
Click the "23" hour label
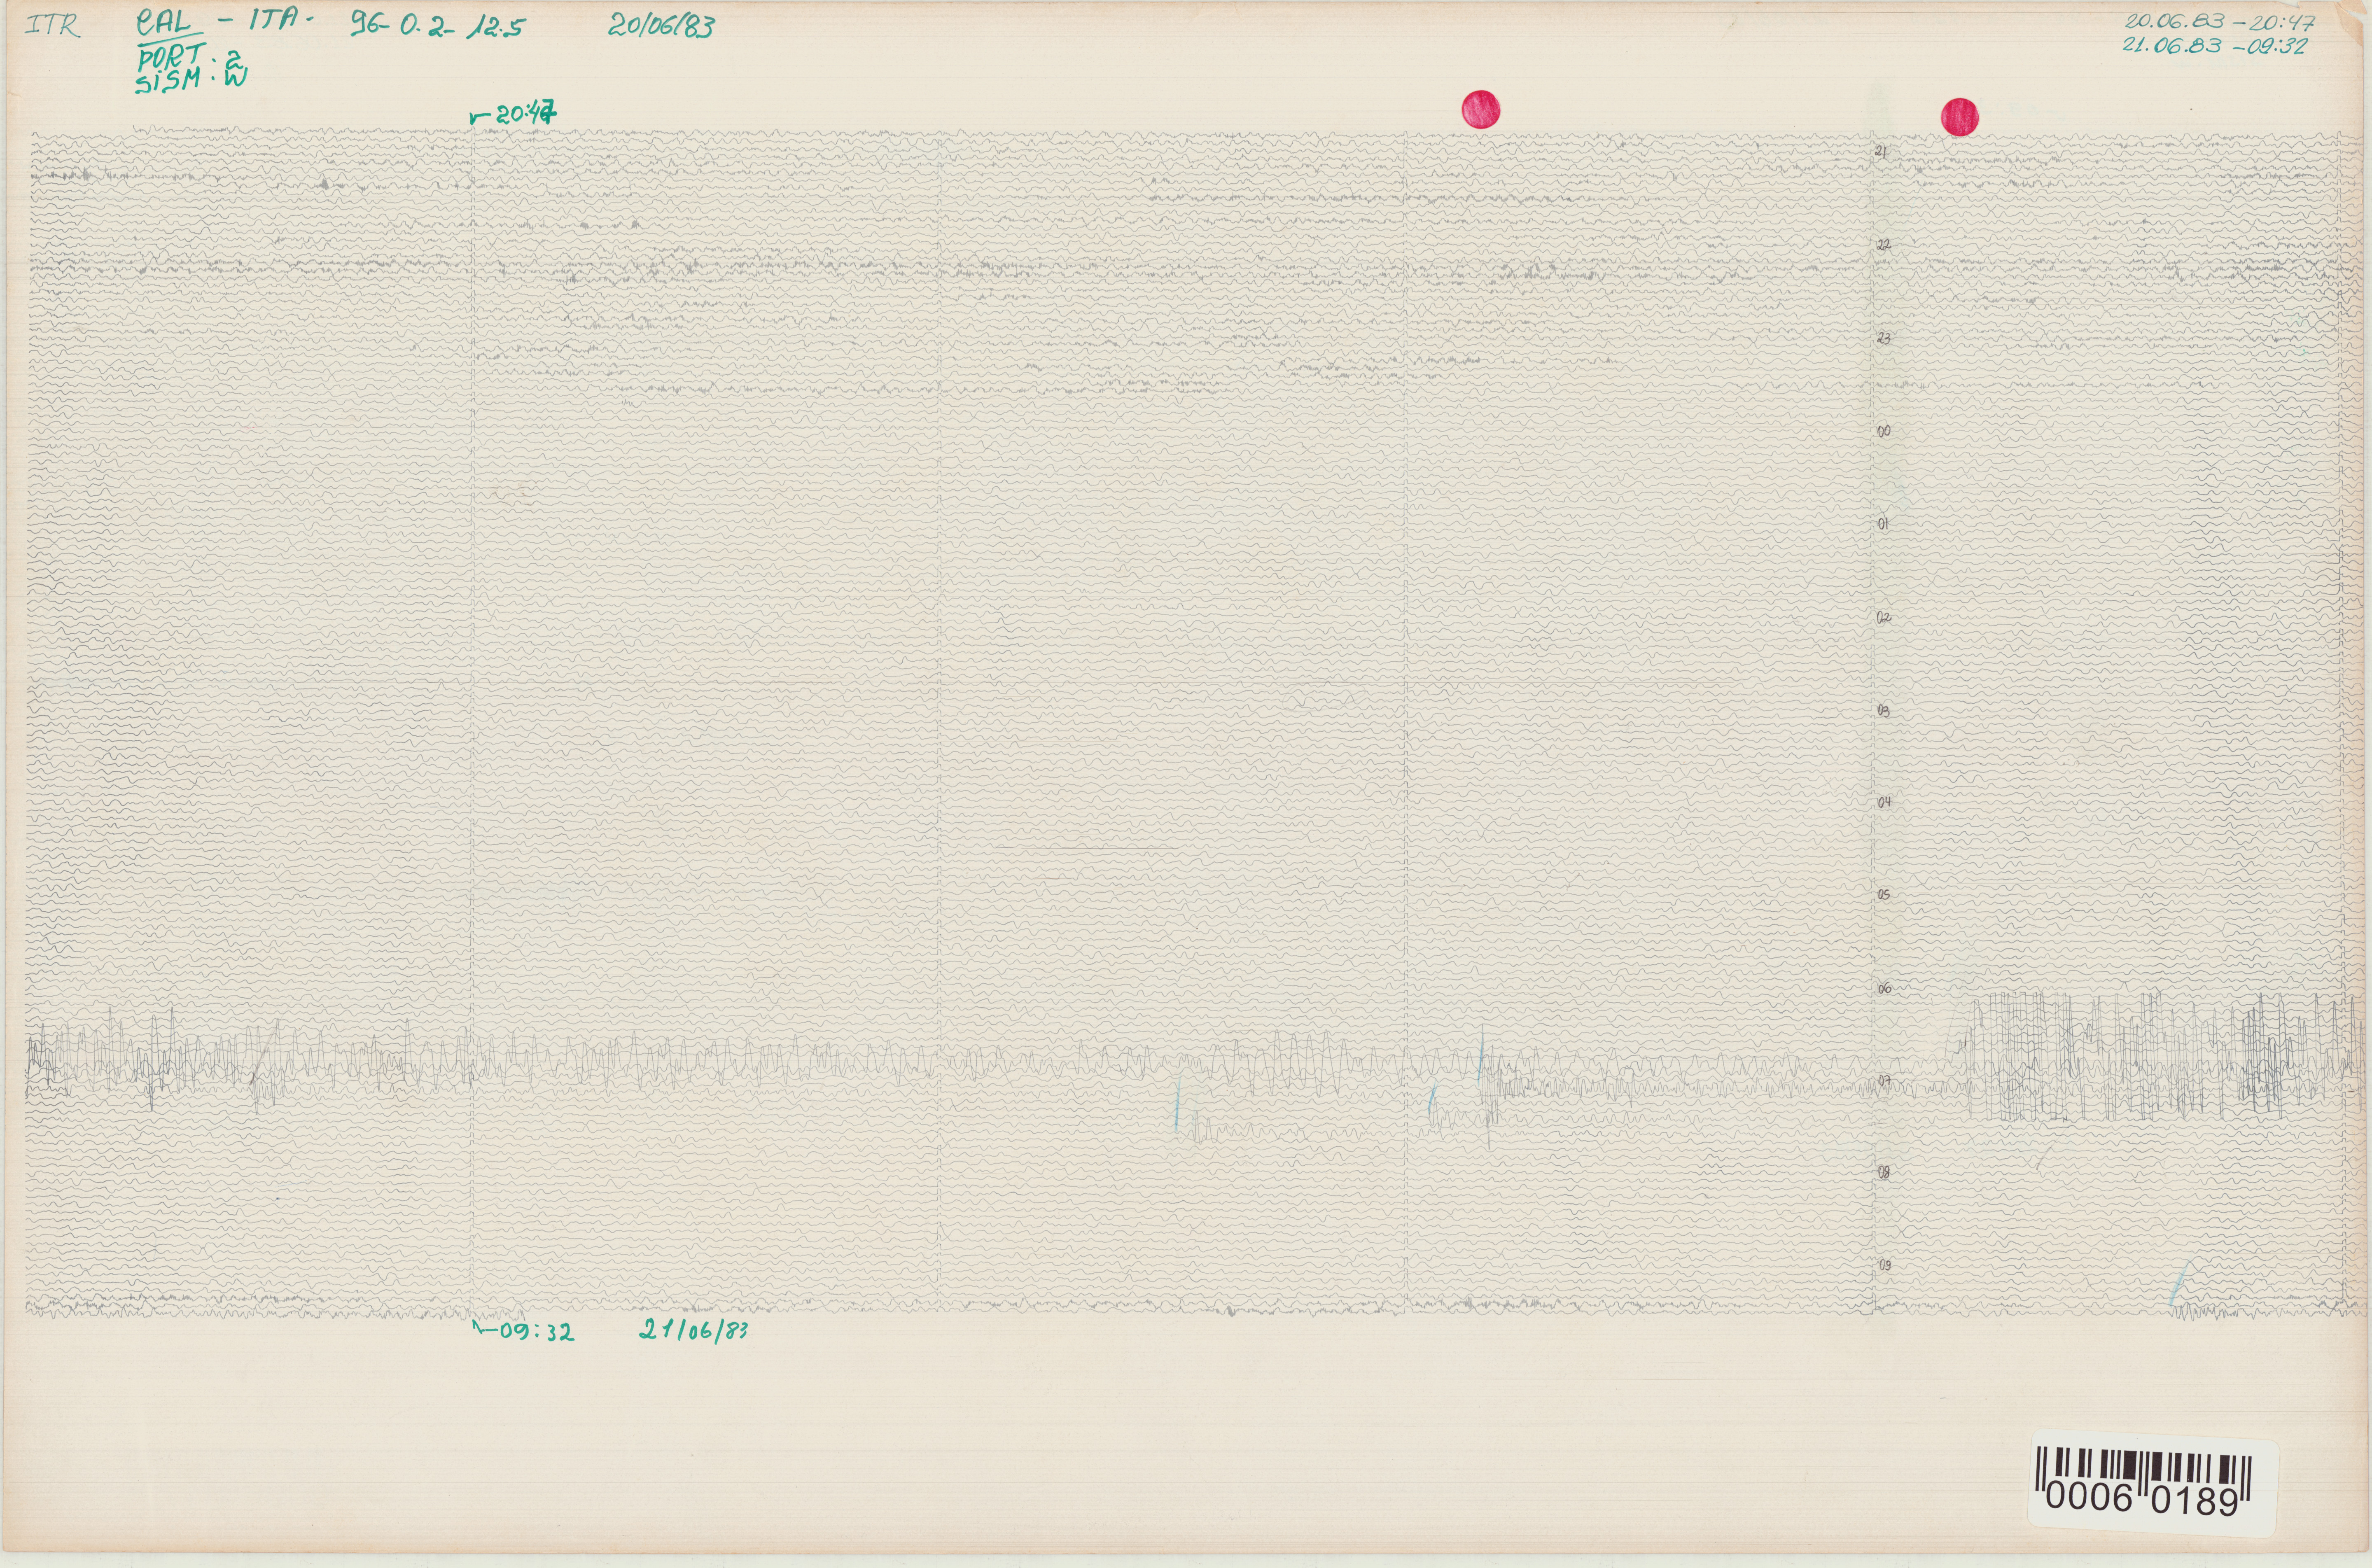click(x=1884, y=338)
